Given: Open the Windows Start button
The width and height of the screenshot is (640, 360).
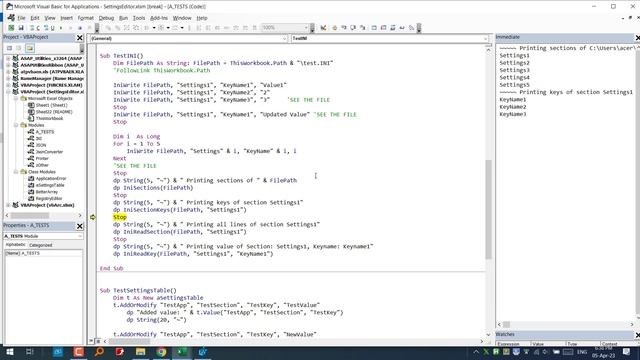Looking at the screenshot, I should 9,352.
